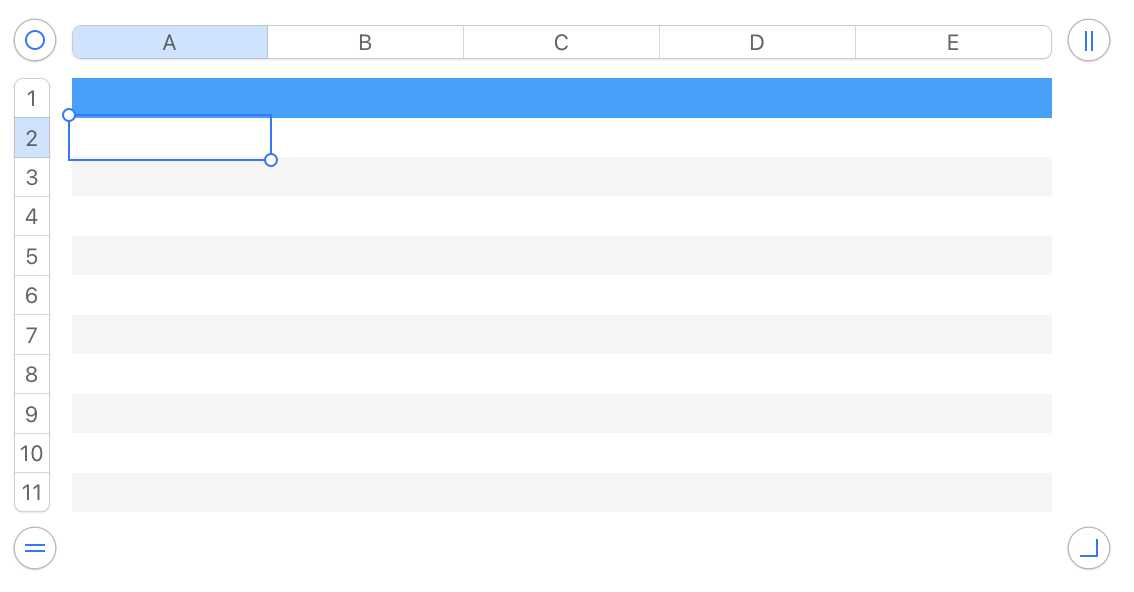Select column D header

(x=757, y=43)
